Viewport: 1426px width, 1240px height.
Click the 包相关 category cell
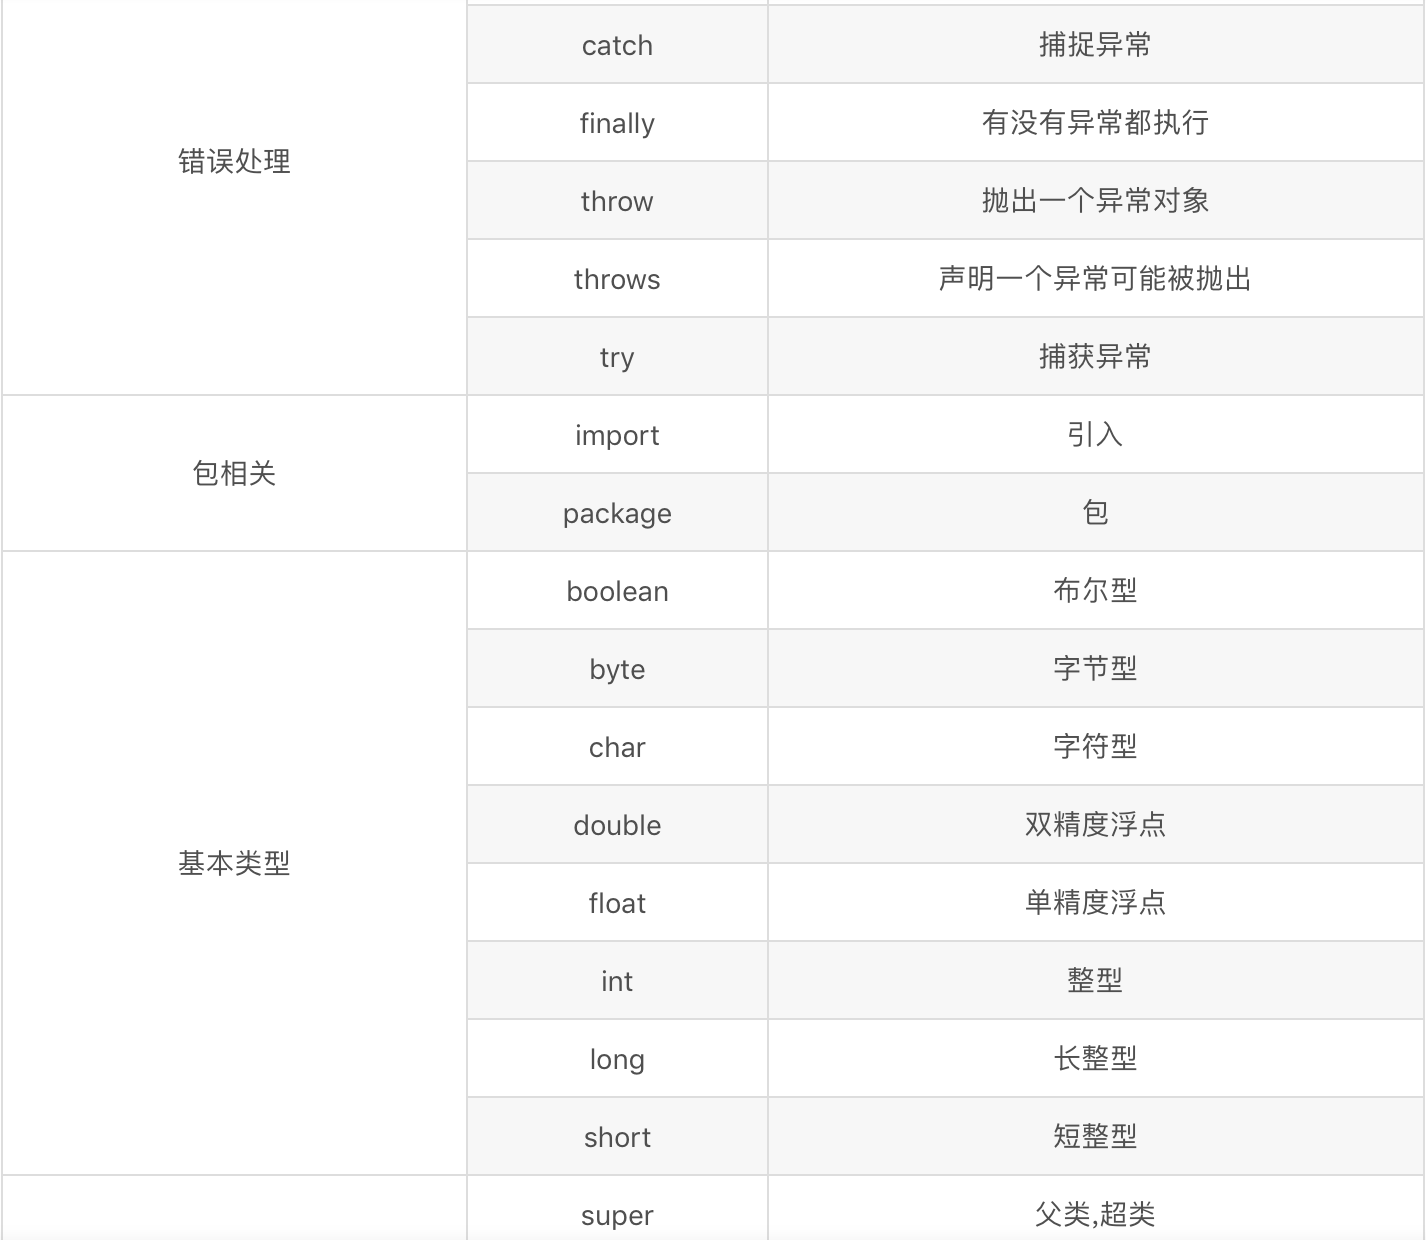coord(234,473)
